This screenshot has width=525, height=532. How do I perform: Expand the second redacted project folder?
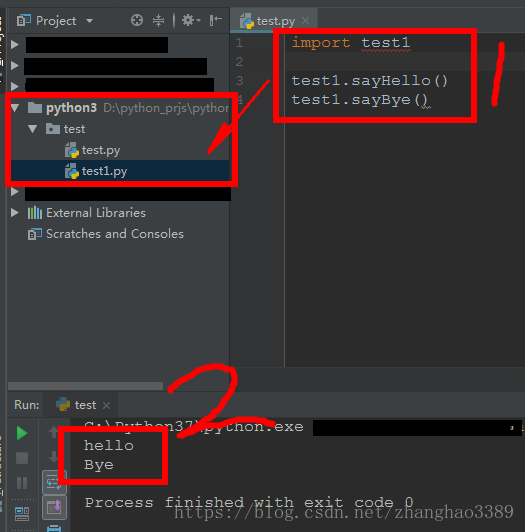point(15,65)
